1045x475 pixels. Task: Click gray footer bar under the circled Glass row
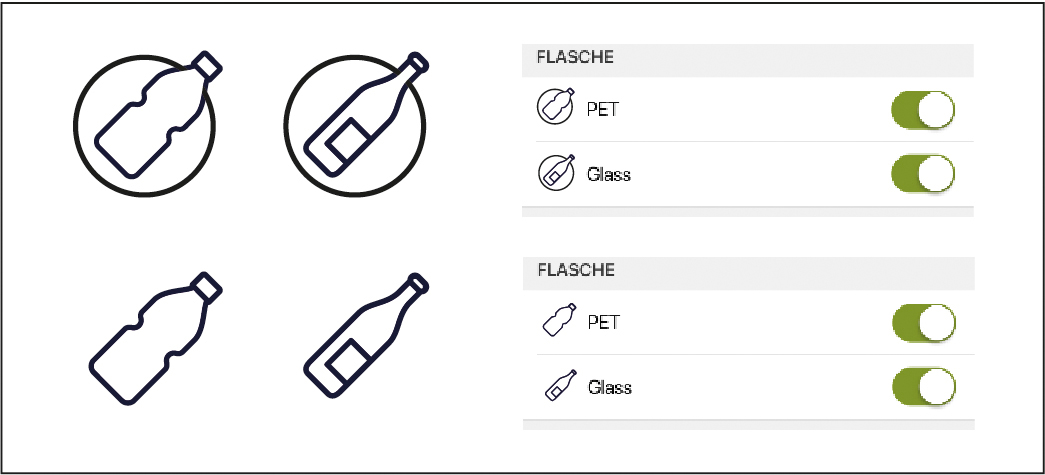coord(748,212)
